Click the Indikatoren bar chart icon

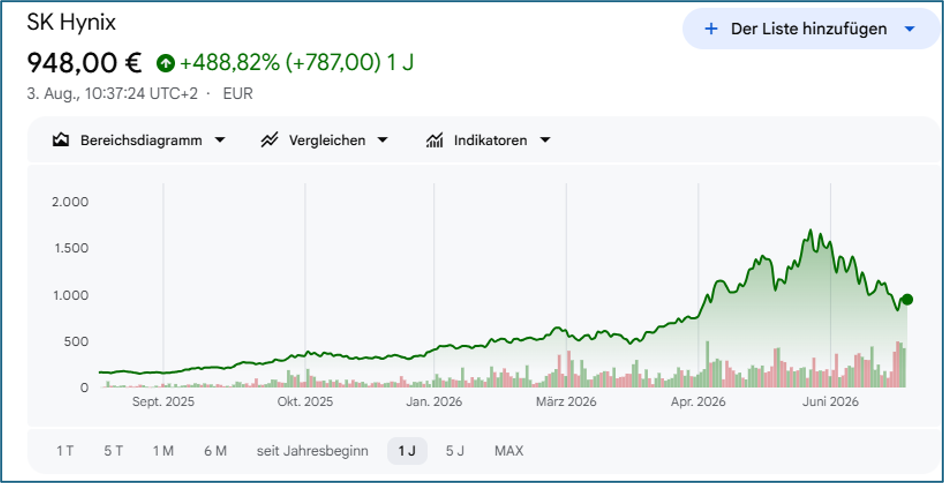click(x=434, y=140)
